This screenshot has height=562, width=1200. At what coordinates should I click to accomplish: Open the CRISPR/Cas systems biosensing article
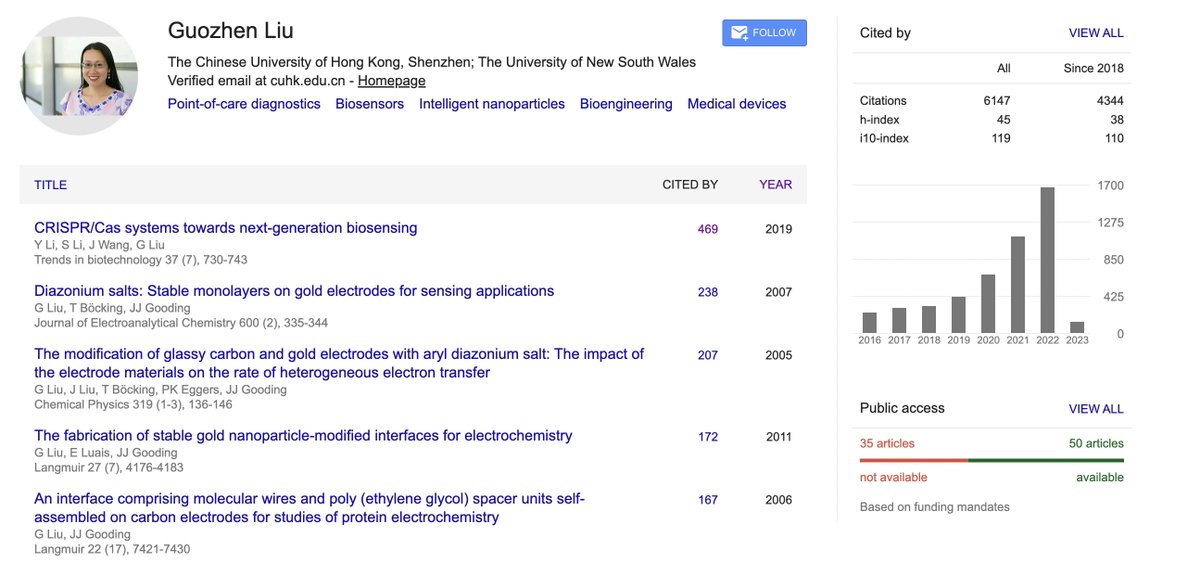(x=226, y=228)
